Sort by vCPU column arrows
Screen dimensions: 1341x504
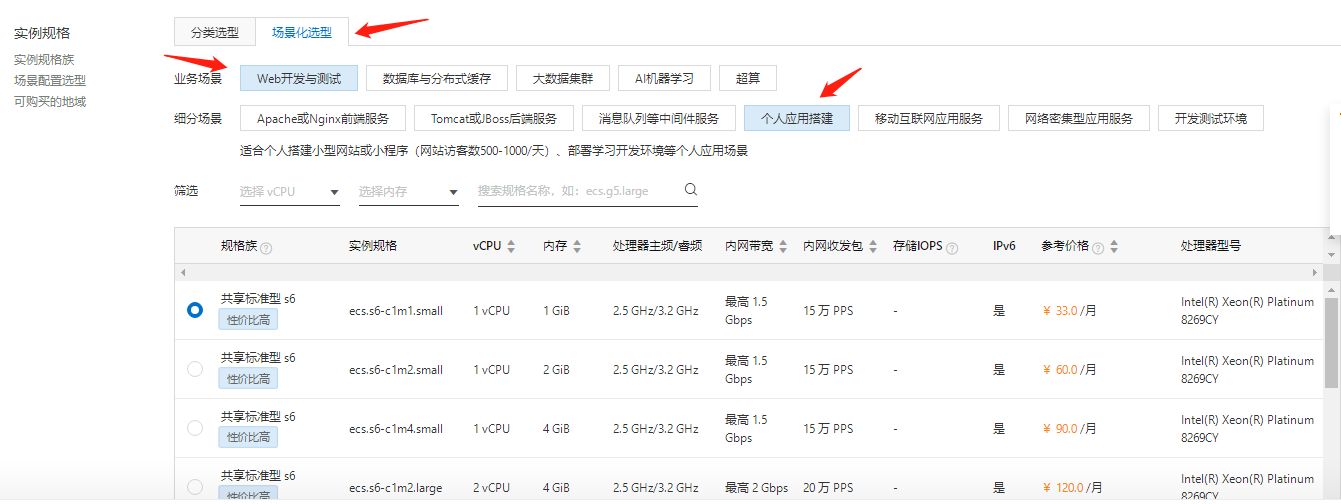click(511, 246)
